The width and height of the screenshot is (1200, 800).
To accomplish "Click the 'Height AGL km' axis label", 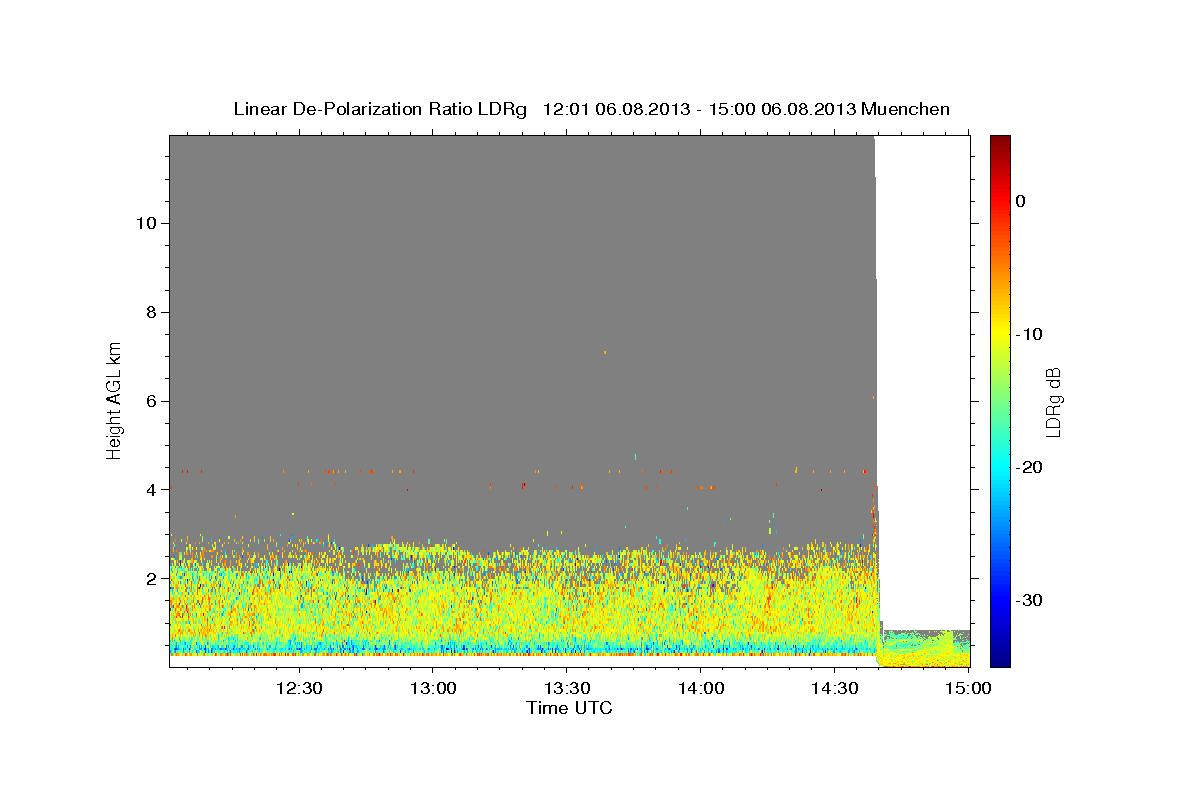I will pos(115,400).
